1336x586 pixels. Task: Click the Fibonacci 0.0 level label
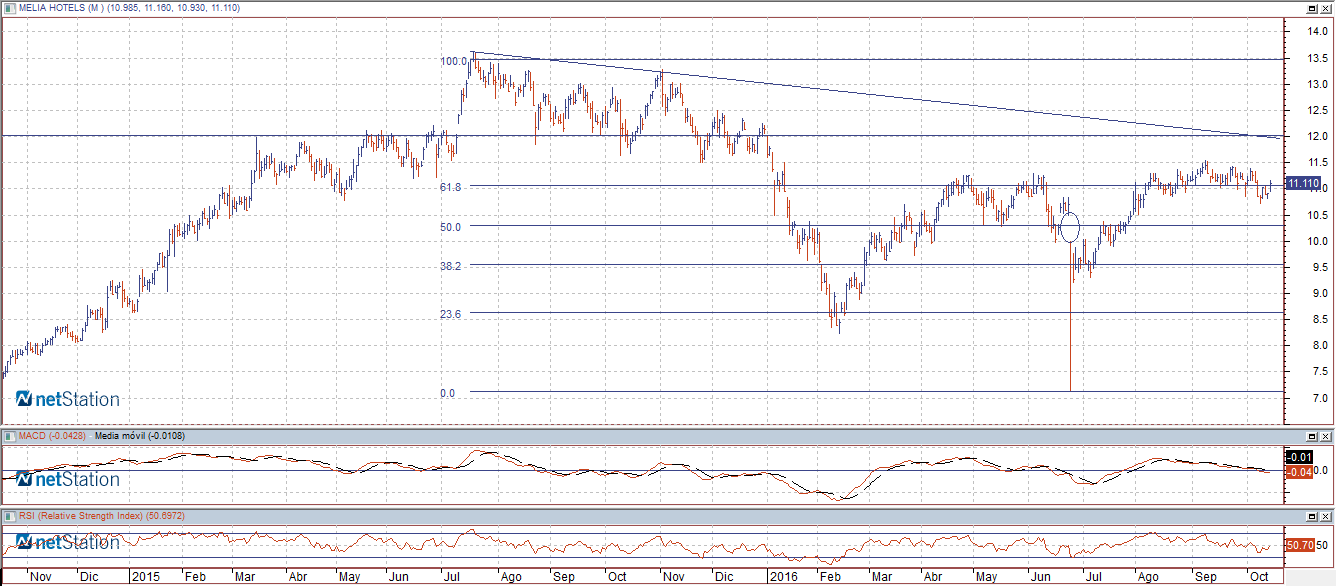click(447, 393)
